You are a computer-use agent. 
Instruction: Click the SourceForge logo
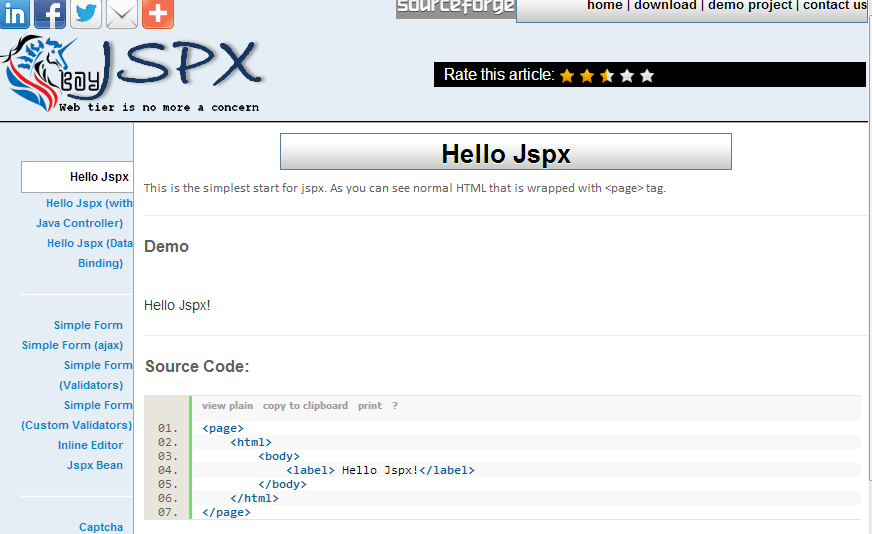pos(455,8)
